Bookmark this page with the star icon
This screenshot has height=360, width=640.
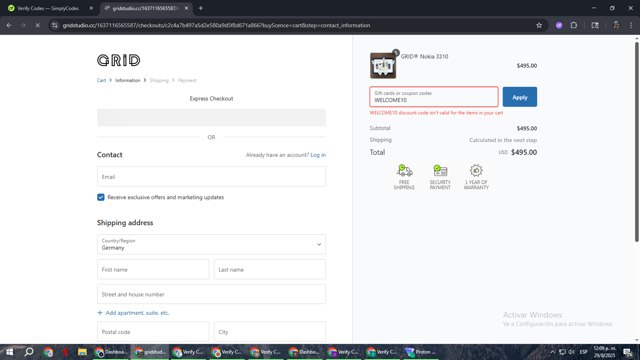pyautogui.click(x=539, y=25)
